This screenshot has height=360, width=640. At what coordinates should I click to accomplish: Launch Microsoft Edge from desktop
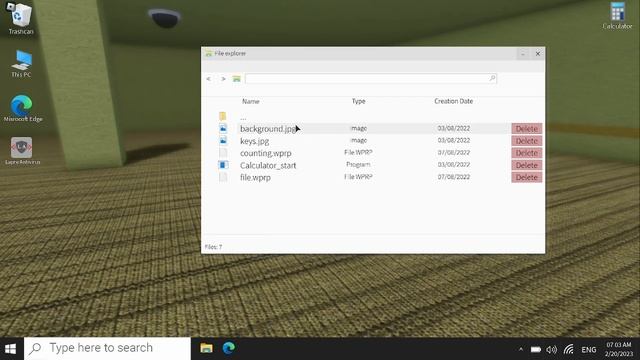click(x=22, y=108)
